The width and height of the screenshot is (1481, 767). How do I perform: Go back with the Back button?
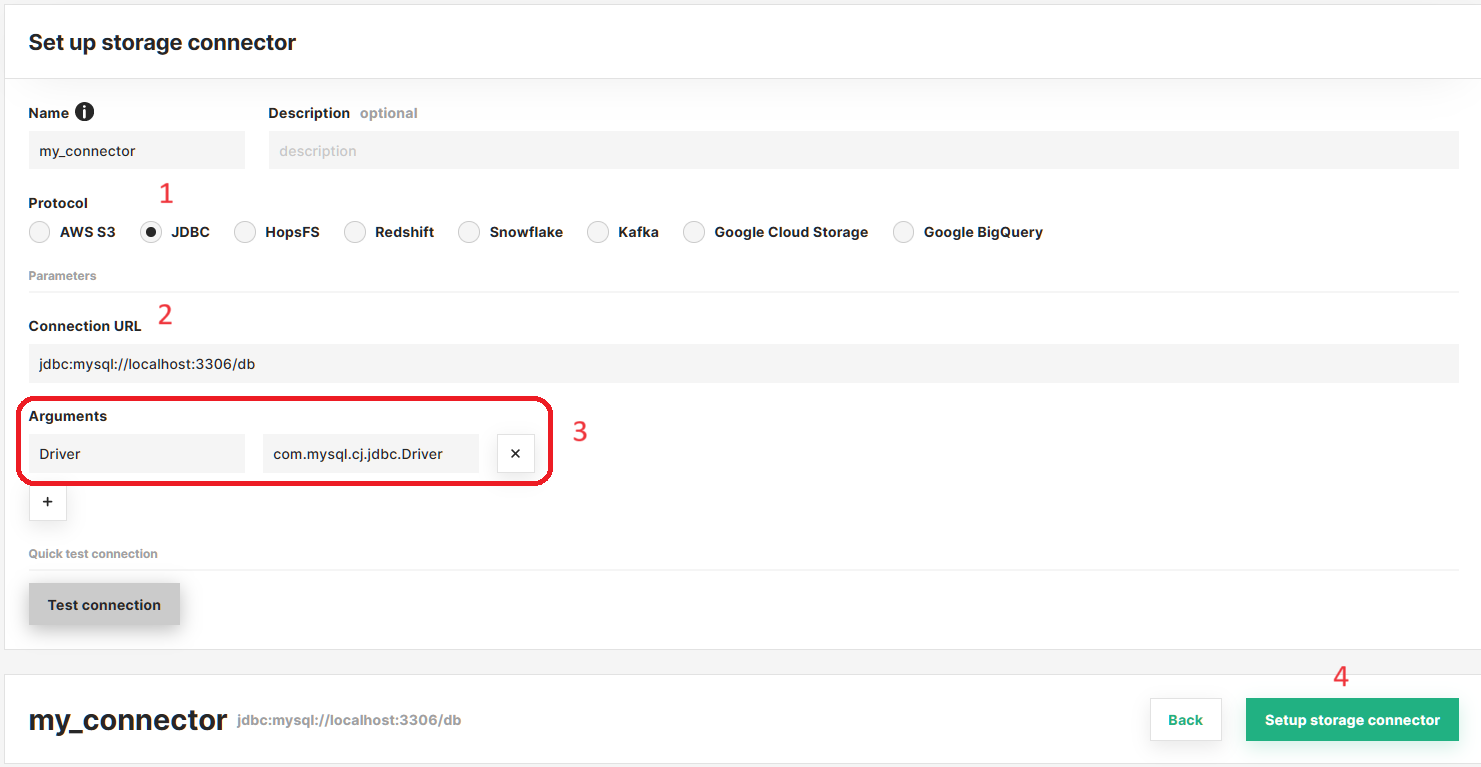[x=1186, y=719]
